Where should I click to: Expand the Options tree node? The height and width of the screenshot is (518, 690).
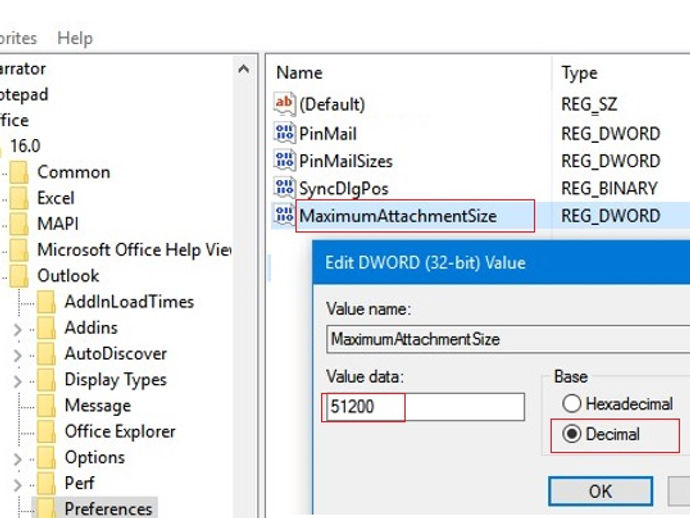click(18, 459)
